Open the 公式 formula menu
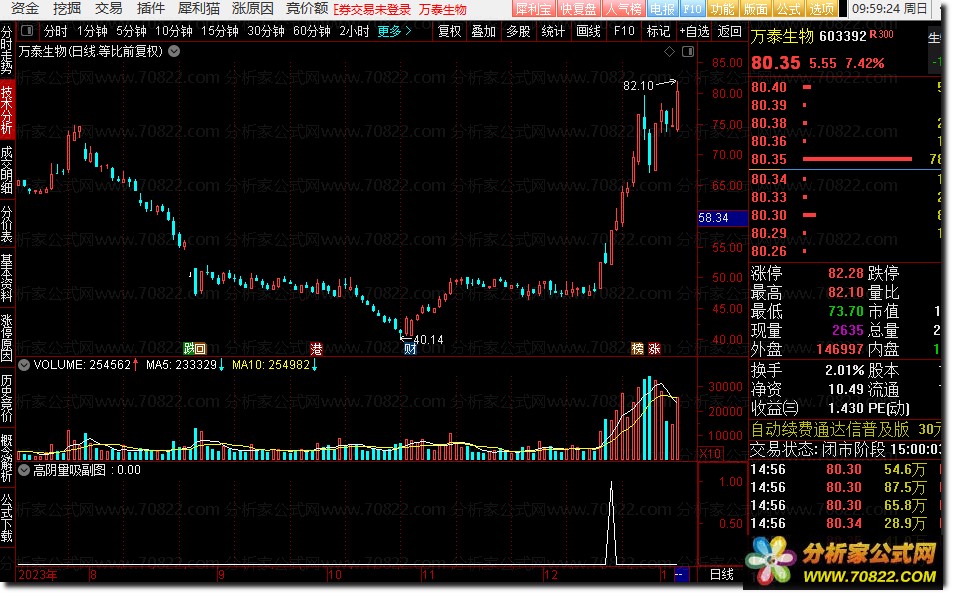953x593 pixels. click(x=788, y=9)
